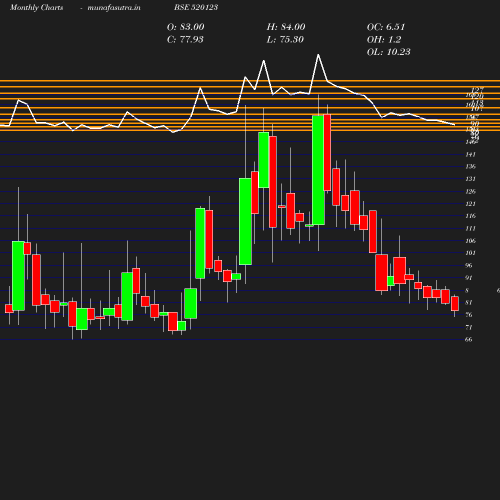Image resolution: width=500 pixels, height=500 pixels.
Task: Click the close value 'C: 77.93'
Action: pos(185,39)
